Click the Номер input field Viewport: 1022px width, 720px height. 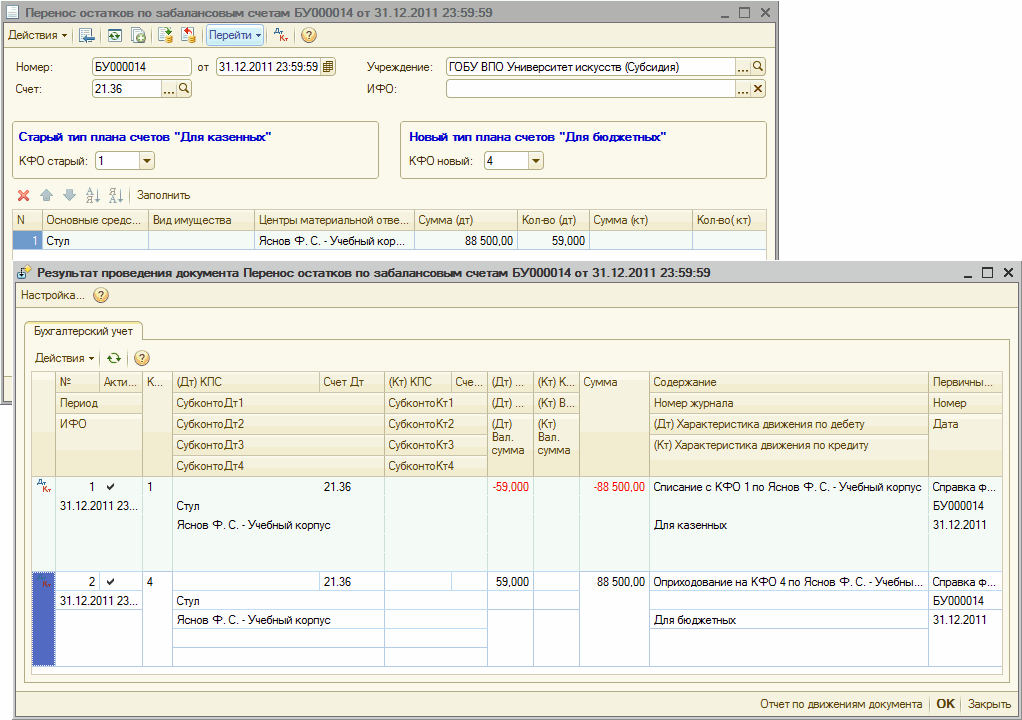coord(141,67)
